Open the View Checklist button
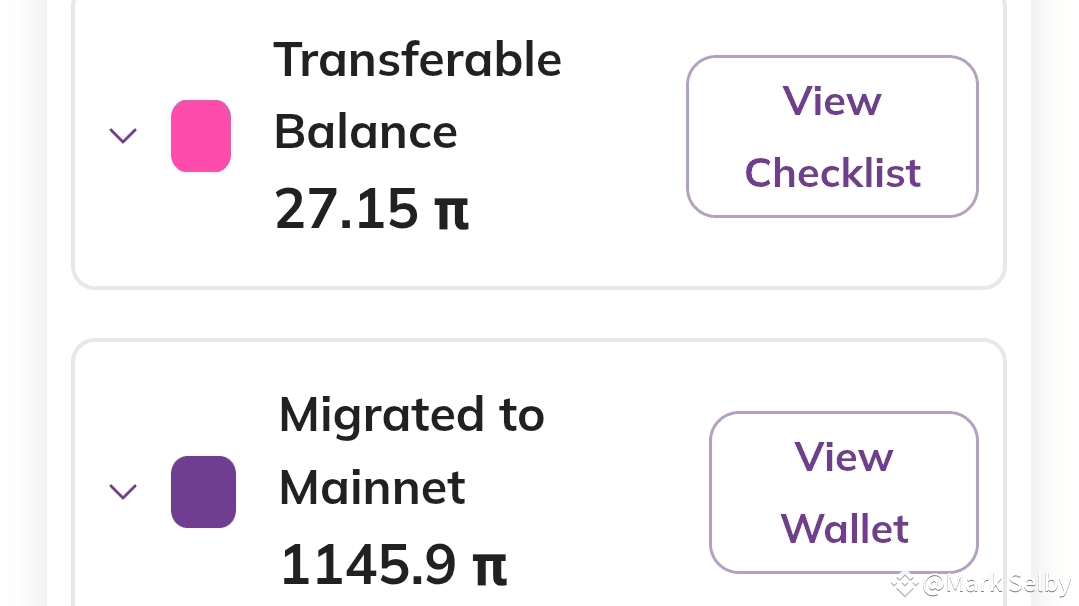 pos(831,136)
